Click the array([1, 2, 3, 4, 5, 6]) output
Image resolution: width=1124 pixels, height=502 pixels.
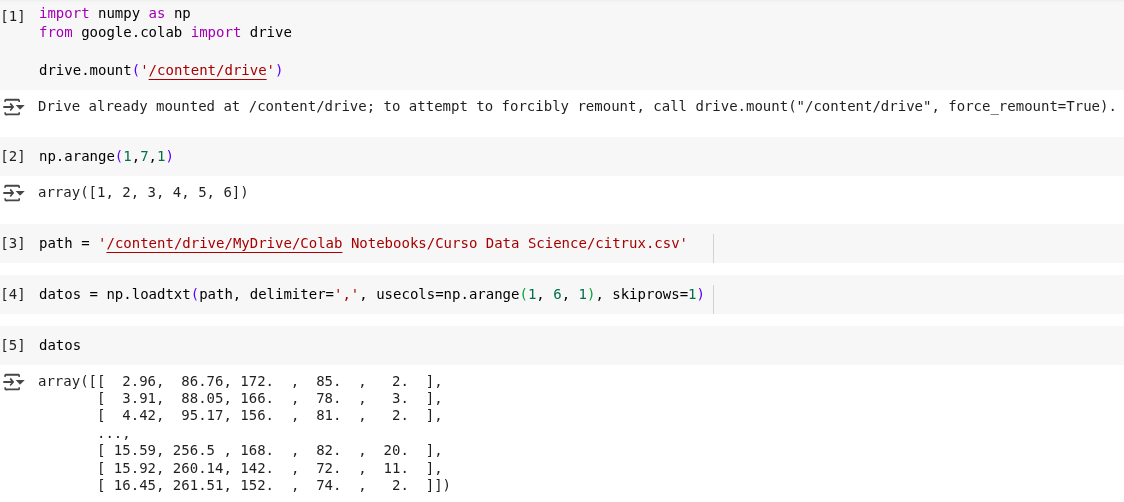[x=142, y=192]
